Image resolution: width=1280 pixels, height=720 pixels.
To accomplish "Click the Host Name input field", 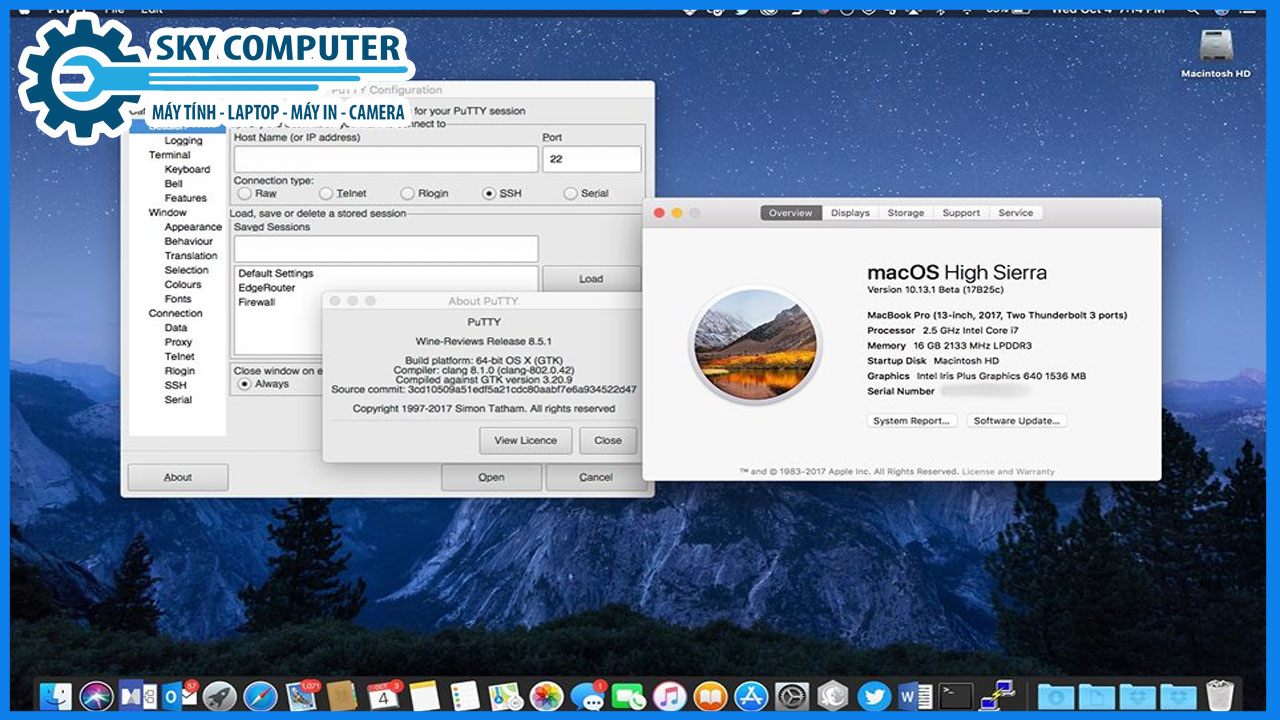I will (385, 159).
